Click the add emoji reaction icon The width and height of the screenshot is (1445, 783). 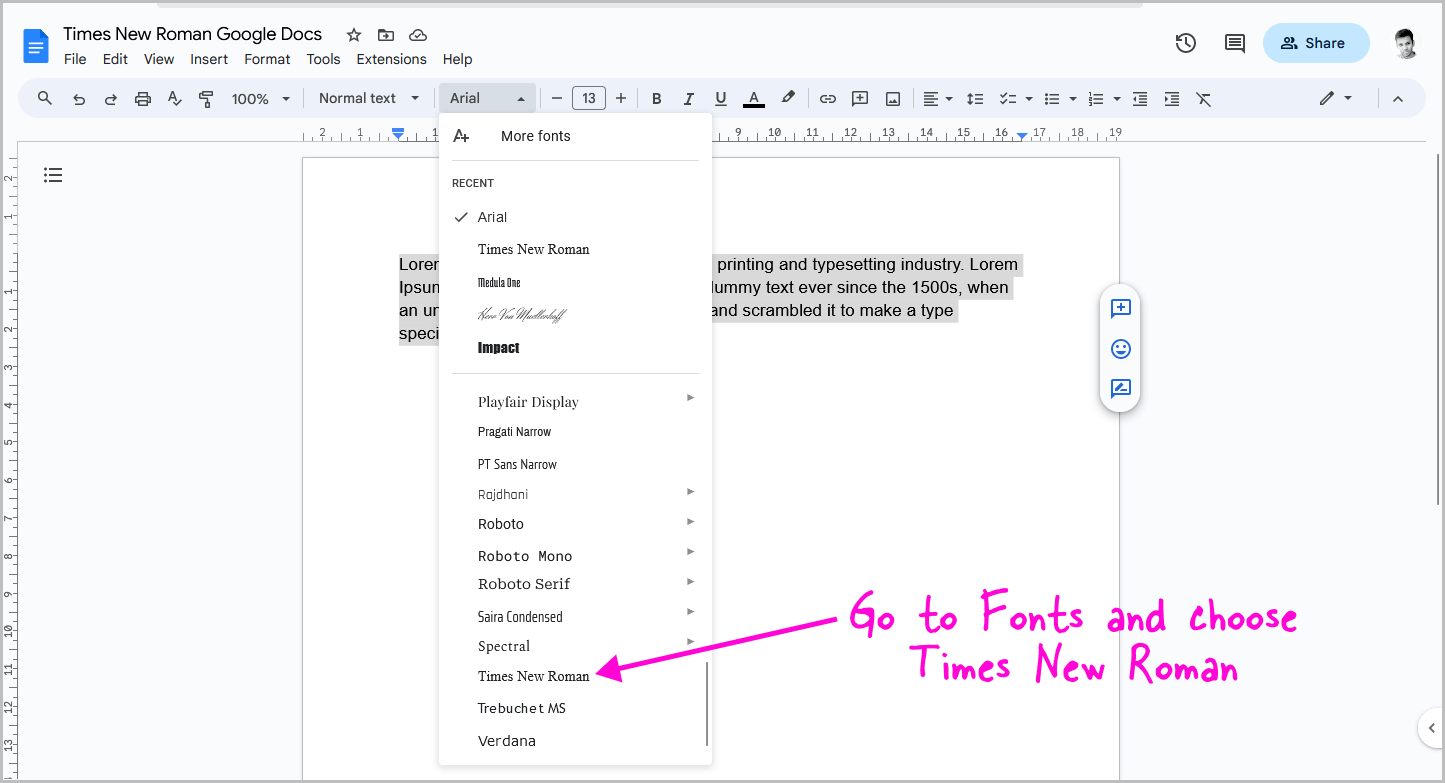point(1120,349)
